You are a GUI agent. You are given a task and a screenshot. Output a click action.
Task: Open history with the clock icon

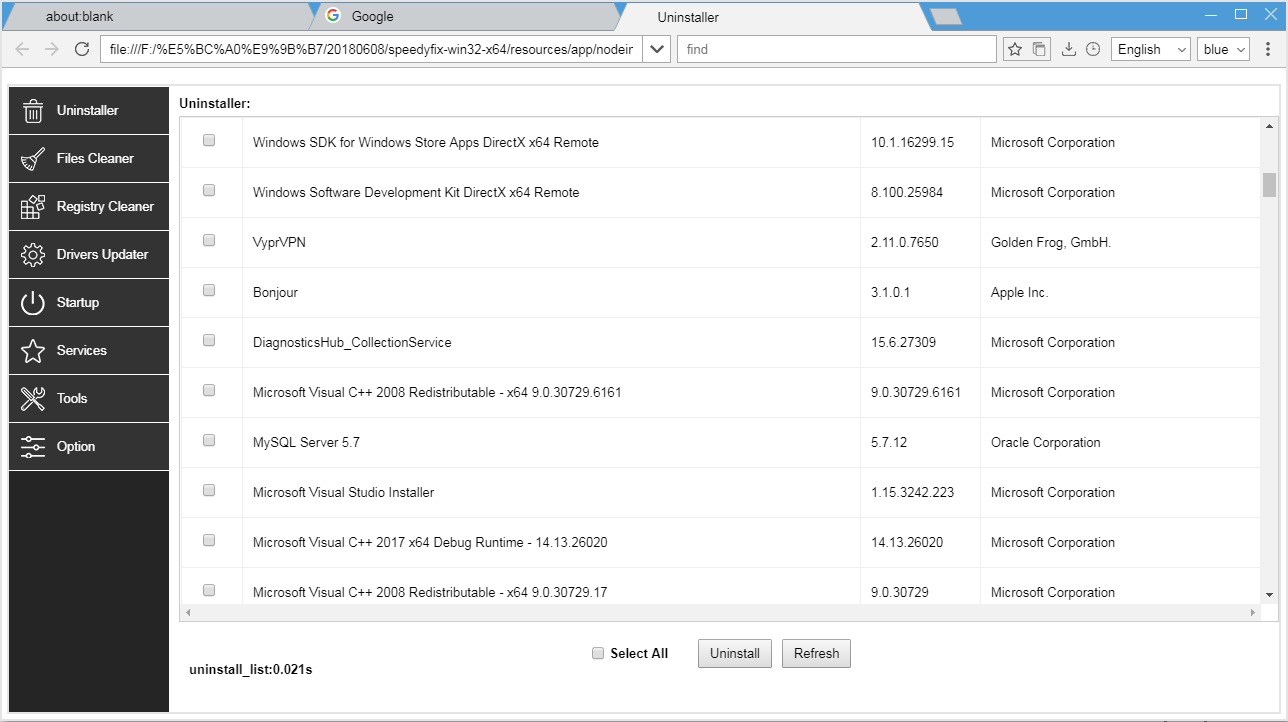tap(1093, 49)
